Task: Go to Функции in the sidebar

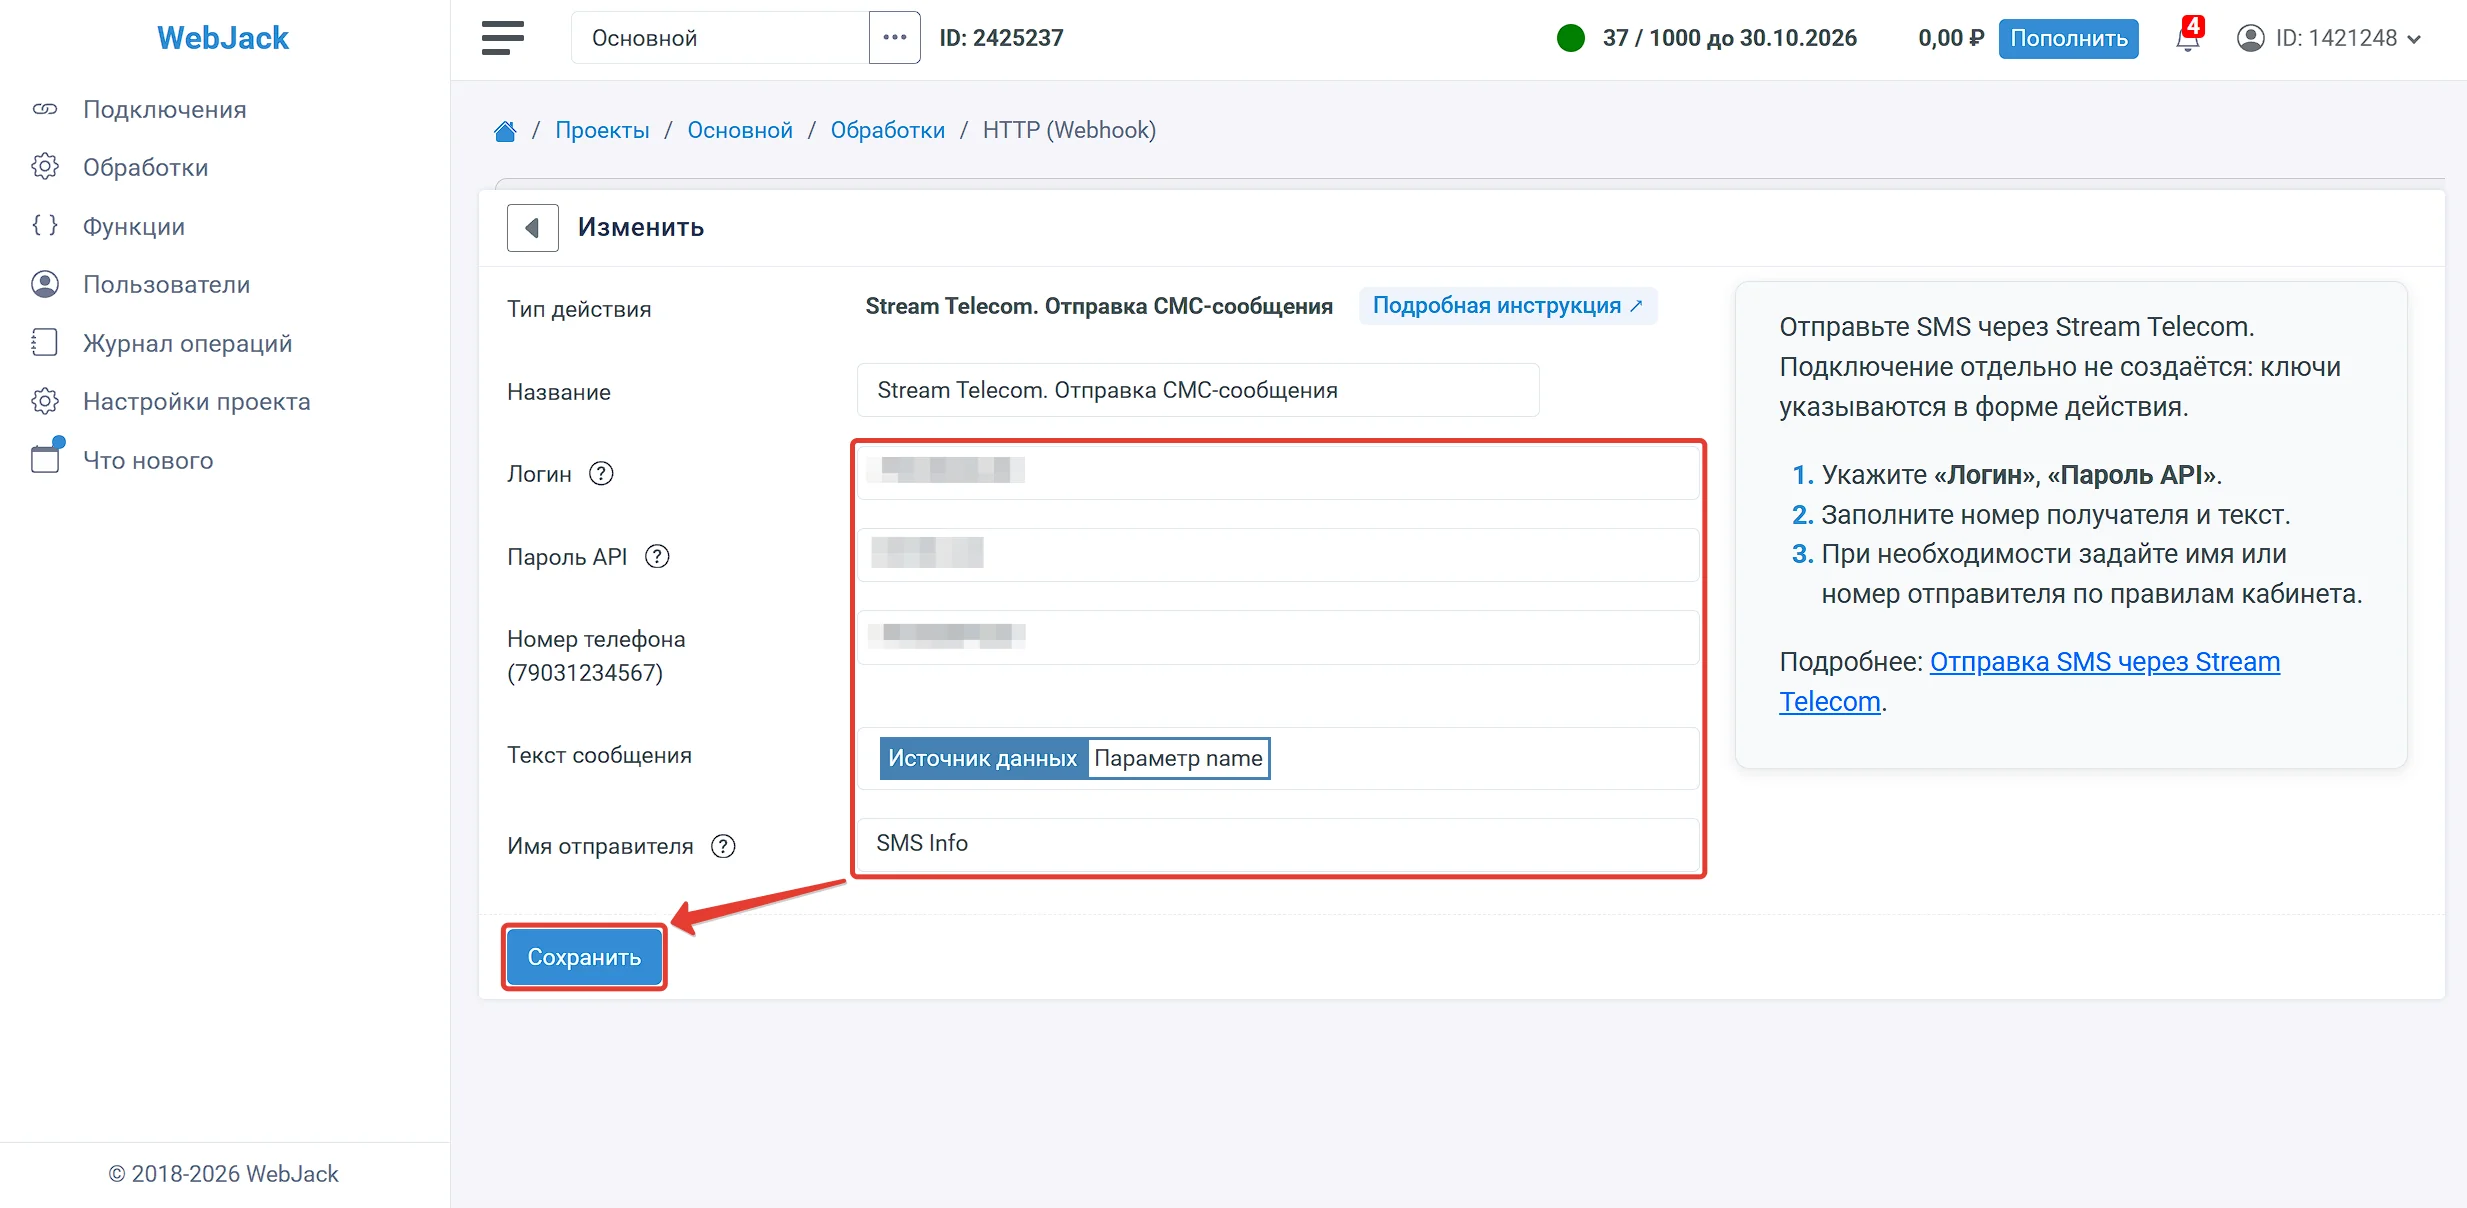Action: [x=133, y=226]
